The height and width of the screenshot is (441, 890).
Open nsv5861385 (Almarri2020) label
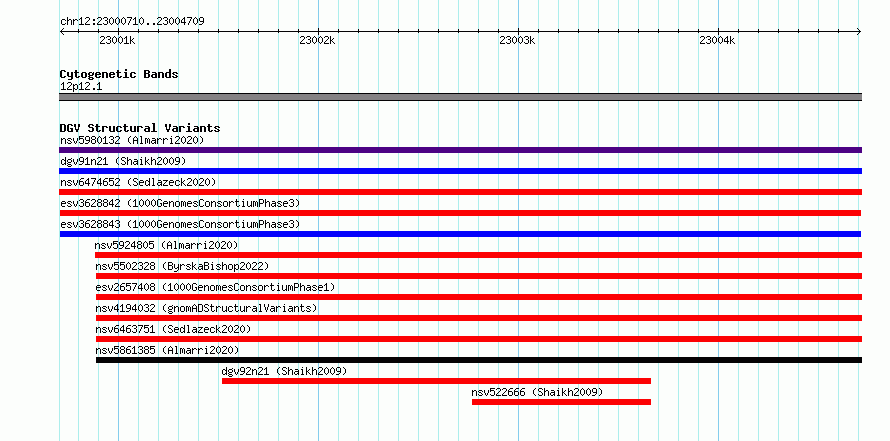(167, 350)
